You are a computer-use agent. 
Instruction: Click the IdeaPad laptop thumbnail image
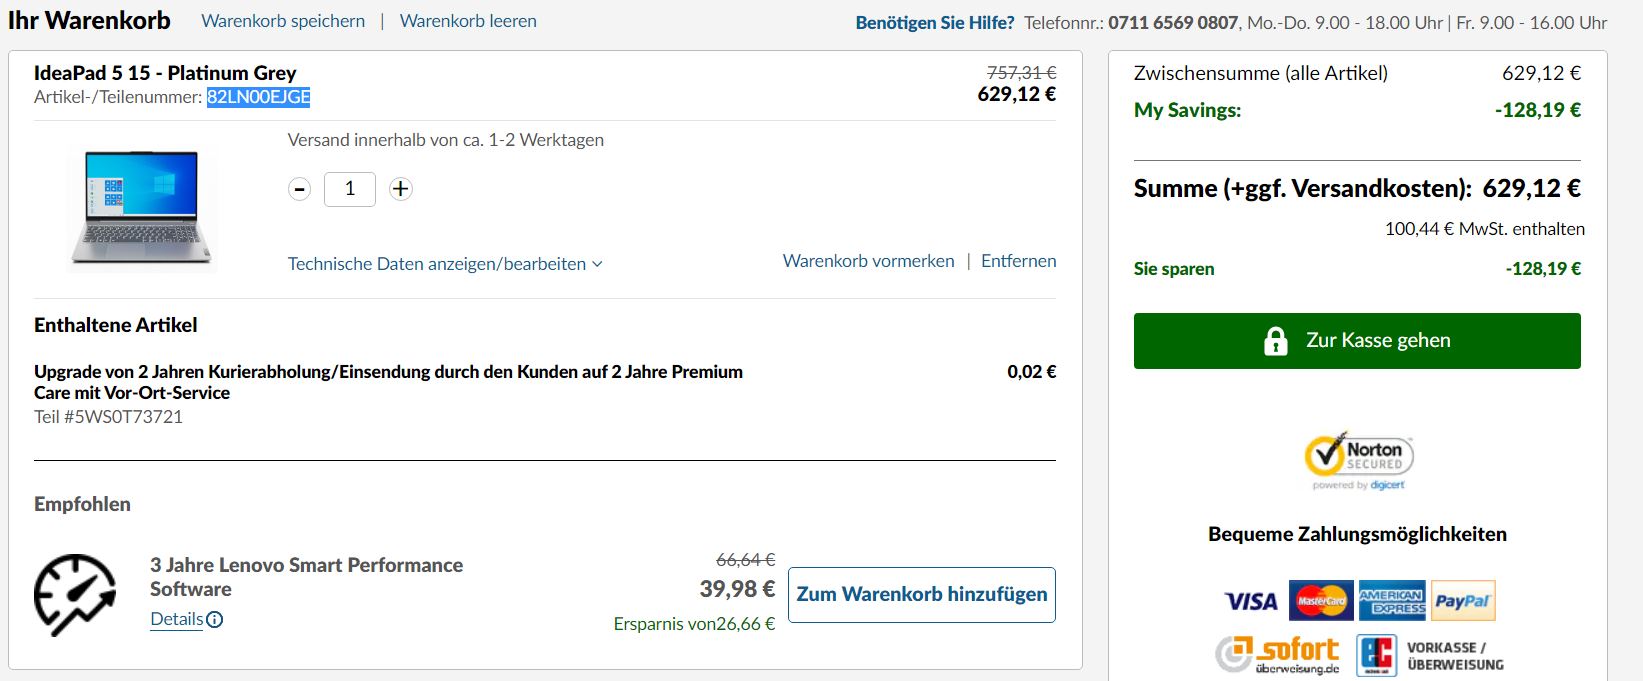coord(141,208)
